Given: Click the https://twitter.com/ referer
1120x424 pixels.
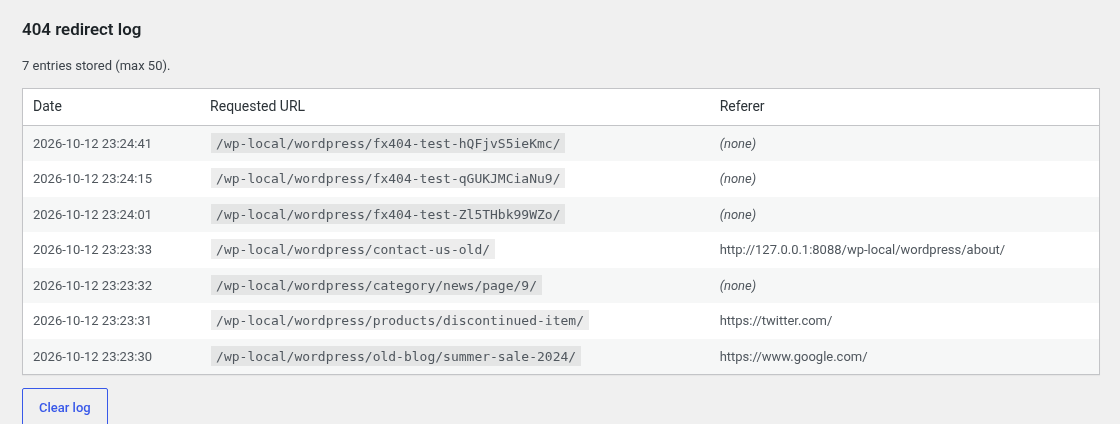Looking at the screenshot, I should coord(776,320).
